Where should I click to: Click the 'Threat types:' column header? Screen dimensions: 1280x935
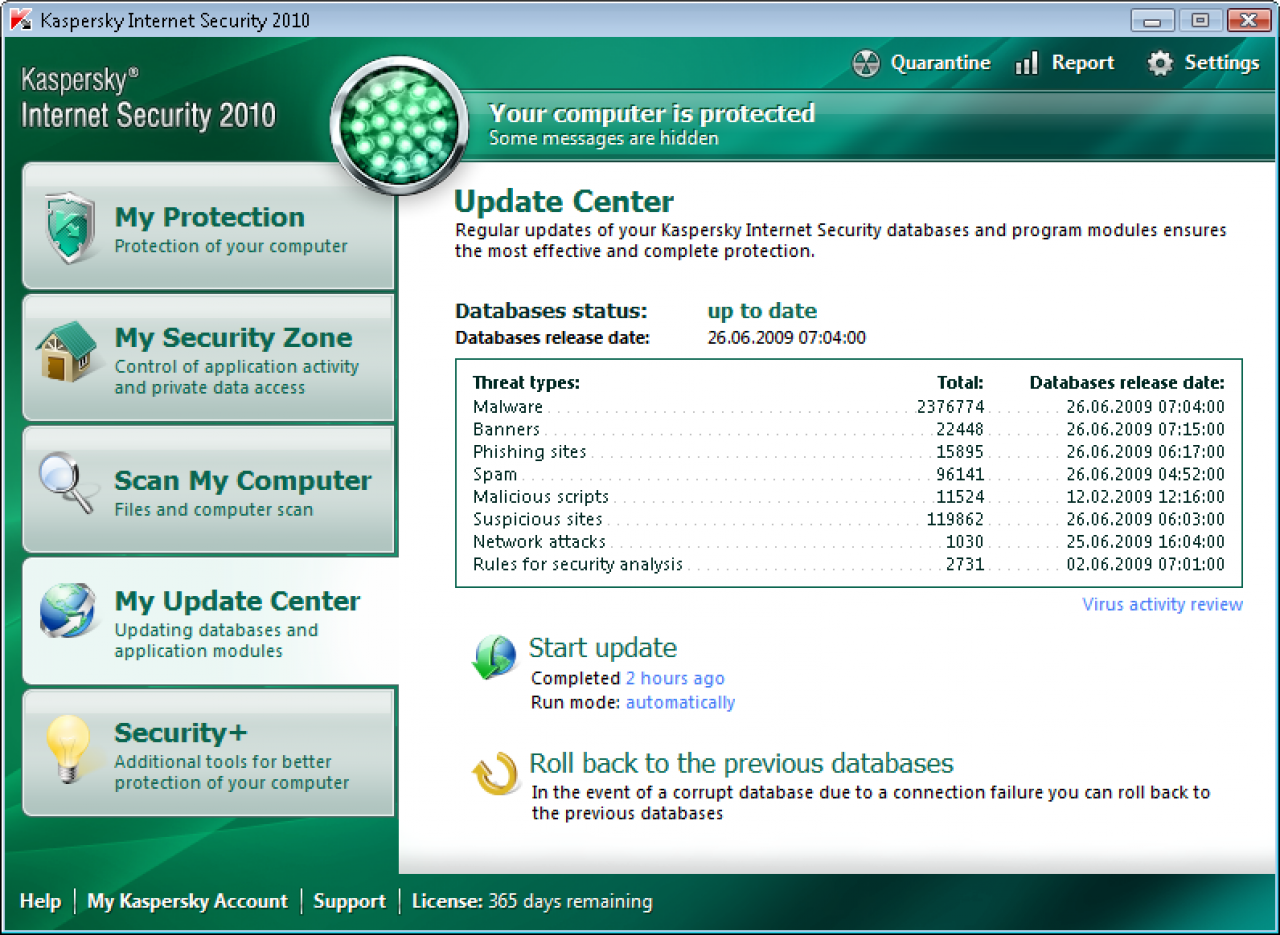(x=526, y=383)
